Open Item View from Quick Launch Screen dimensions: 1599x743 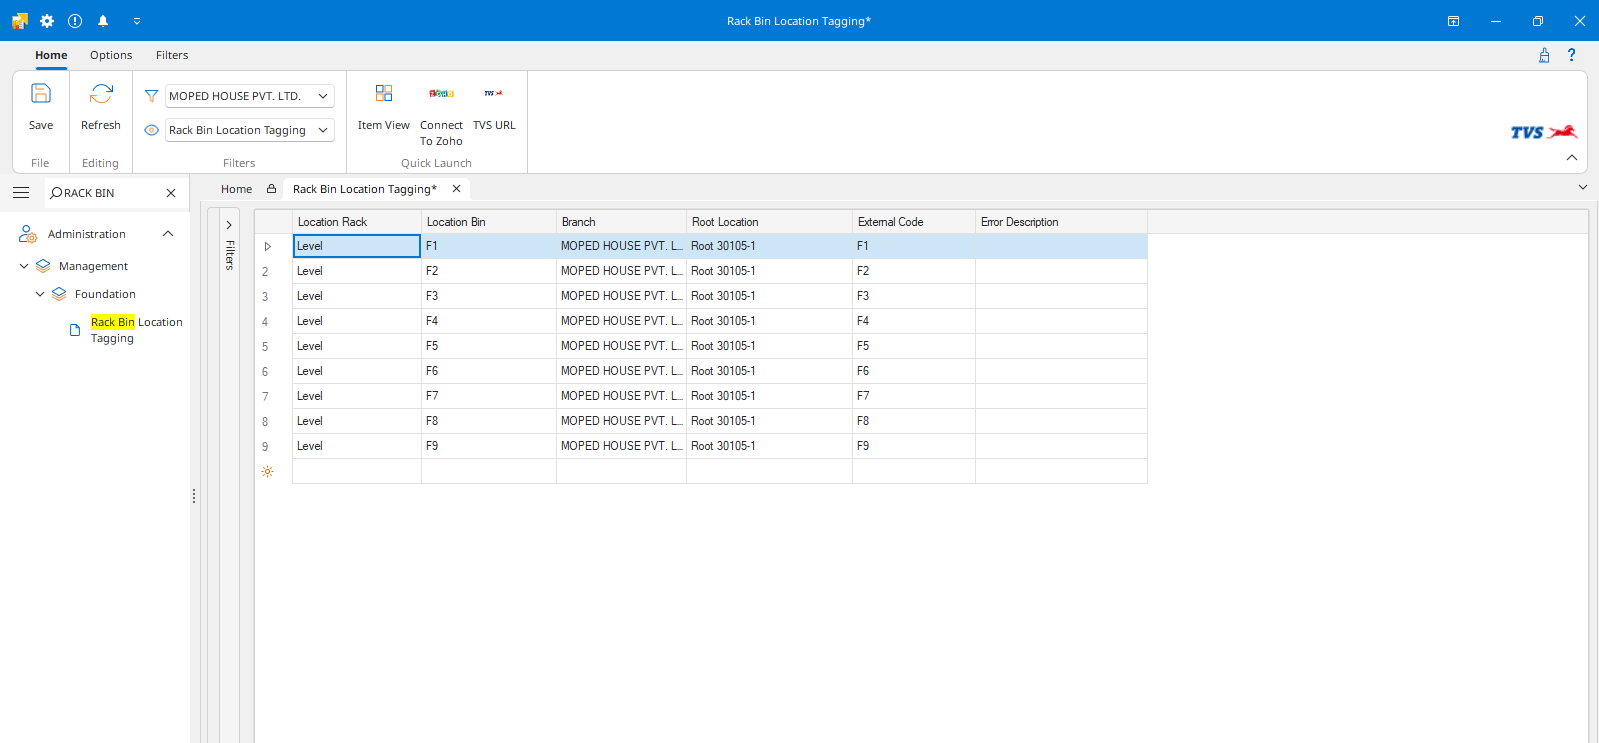click(x=384, y=95)
